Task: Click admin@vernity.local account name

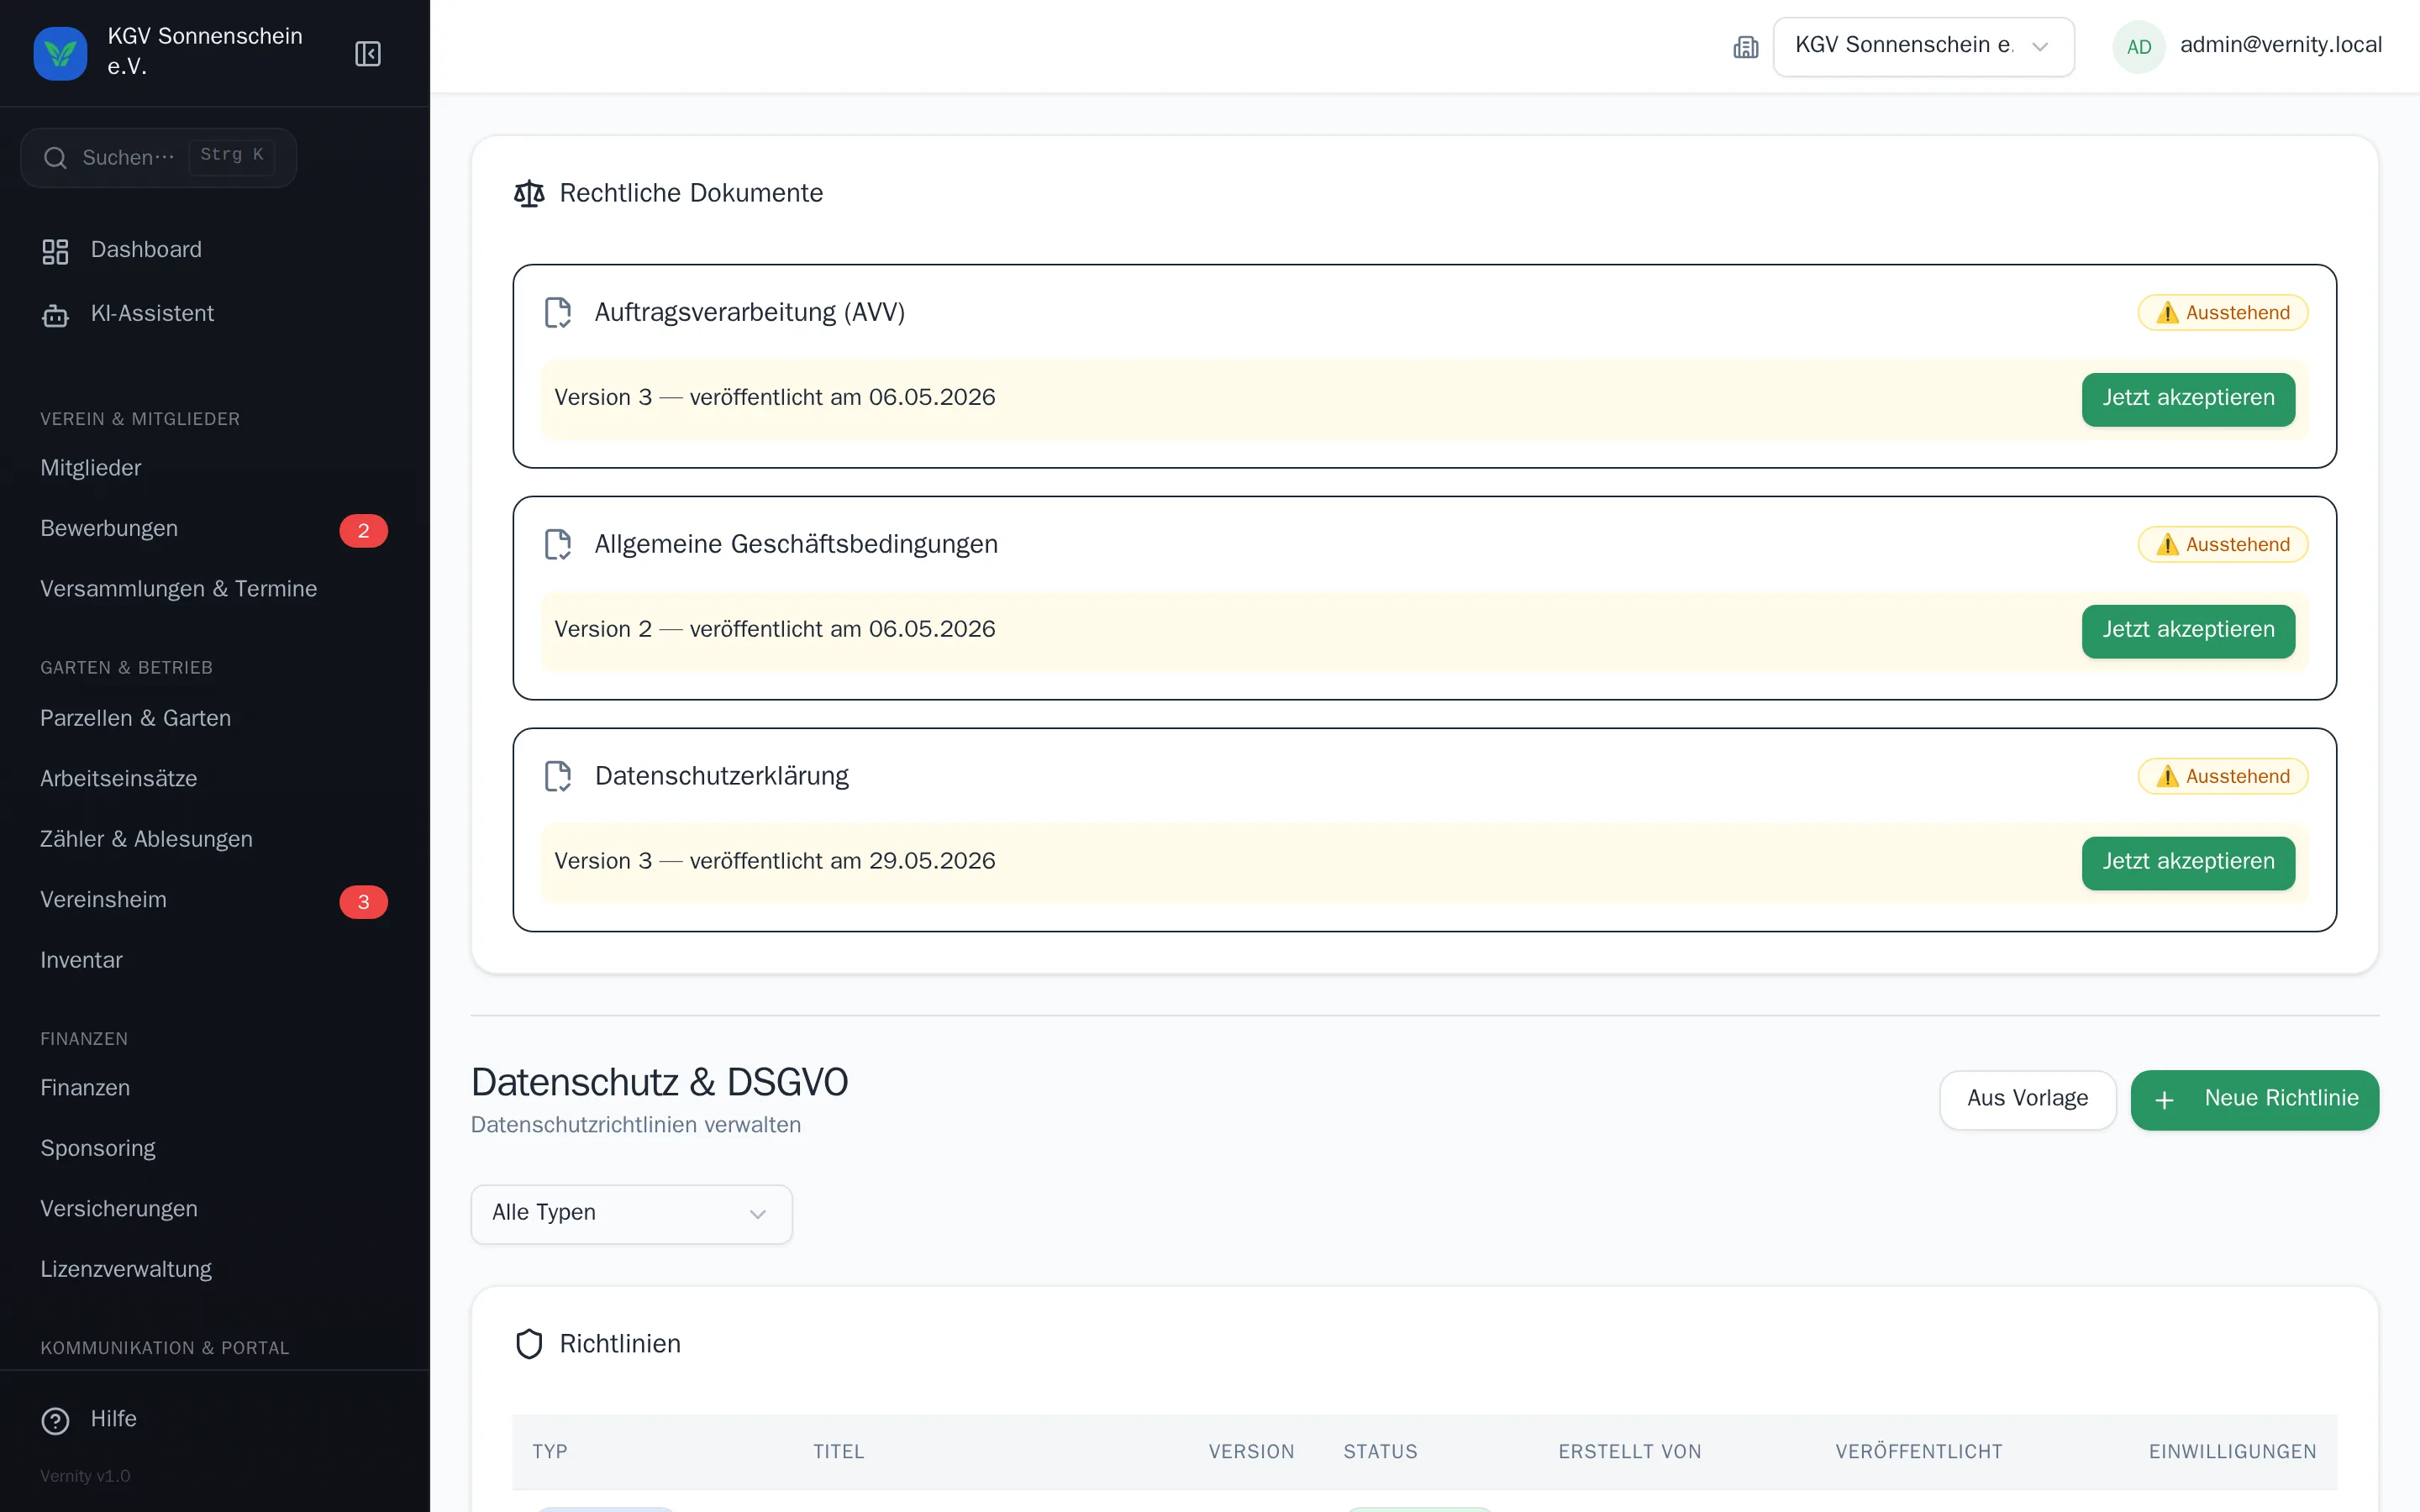Action: click(2280, 45)
